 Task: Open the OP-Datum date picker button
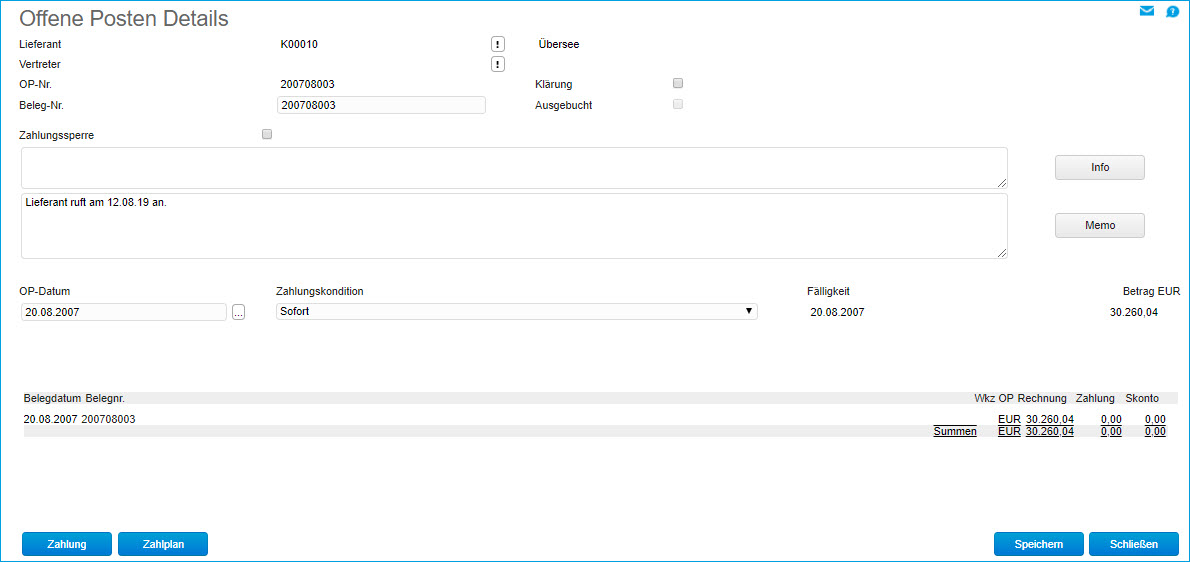tap(238, 312)
